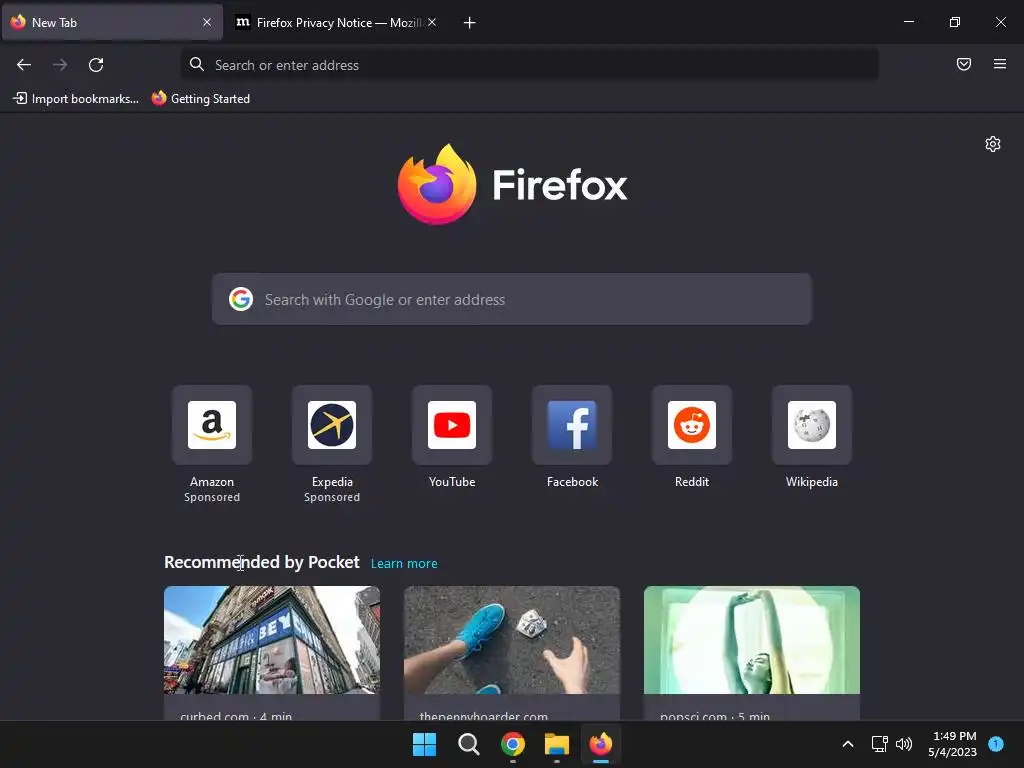Open taskbar Search
The height and width of the screenshot is (768, 1024).
[x=468, y=744]
